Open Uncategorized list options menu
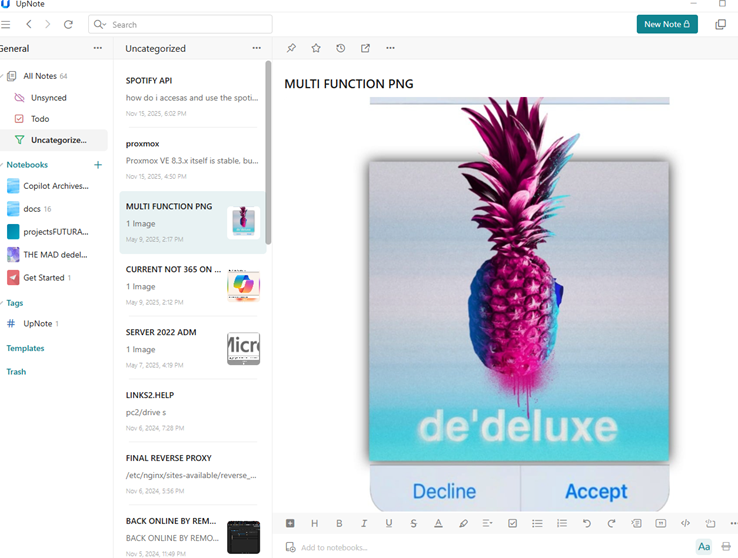Viewport: 738px width, 558px height. tap(257, 48)
